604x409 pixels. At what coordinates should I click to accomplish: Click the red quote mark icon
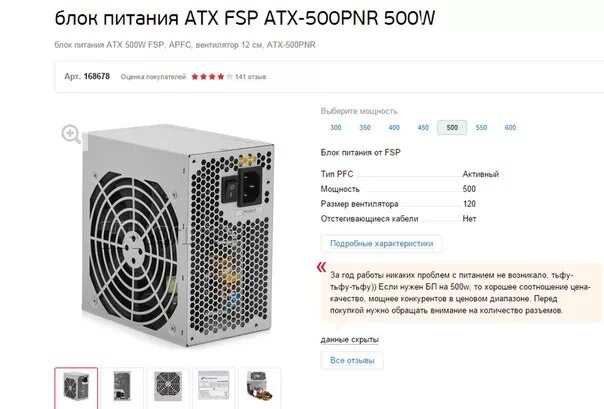pos(321,267)
